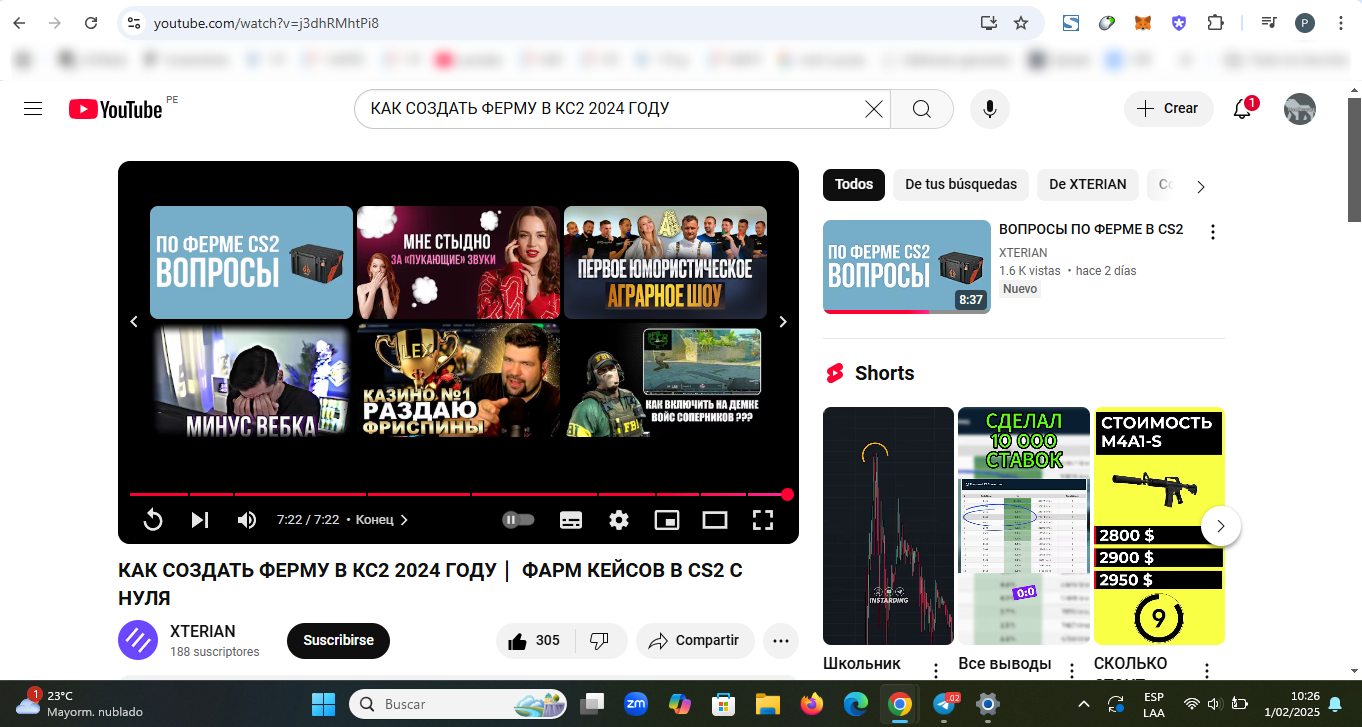The image size is (1362, 727).
Task: Open the Crear upload menu
Action: pos(1168,109)
